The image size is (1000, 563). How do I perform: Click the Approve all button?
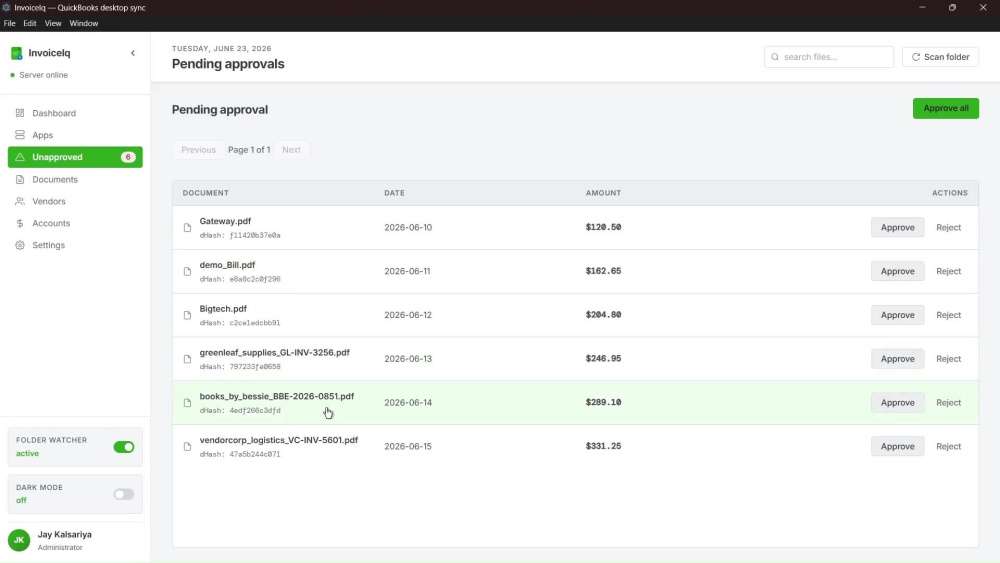(946, 108)
